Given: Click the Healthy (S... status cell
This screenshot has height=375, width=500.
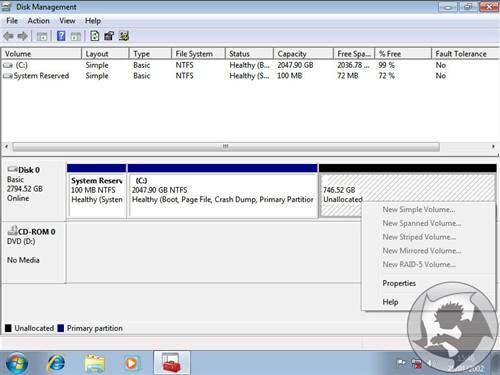Looking at the screenshot, I should [x=249, y=76].
